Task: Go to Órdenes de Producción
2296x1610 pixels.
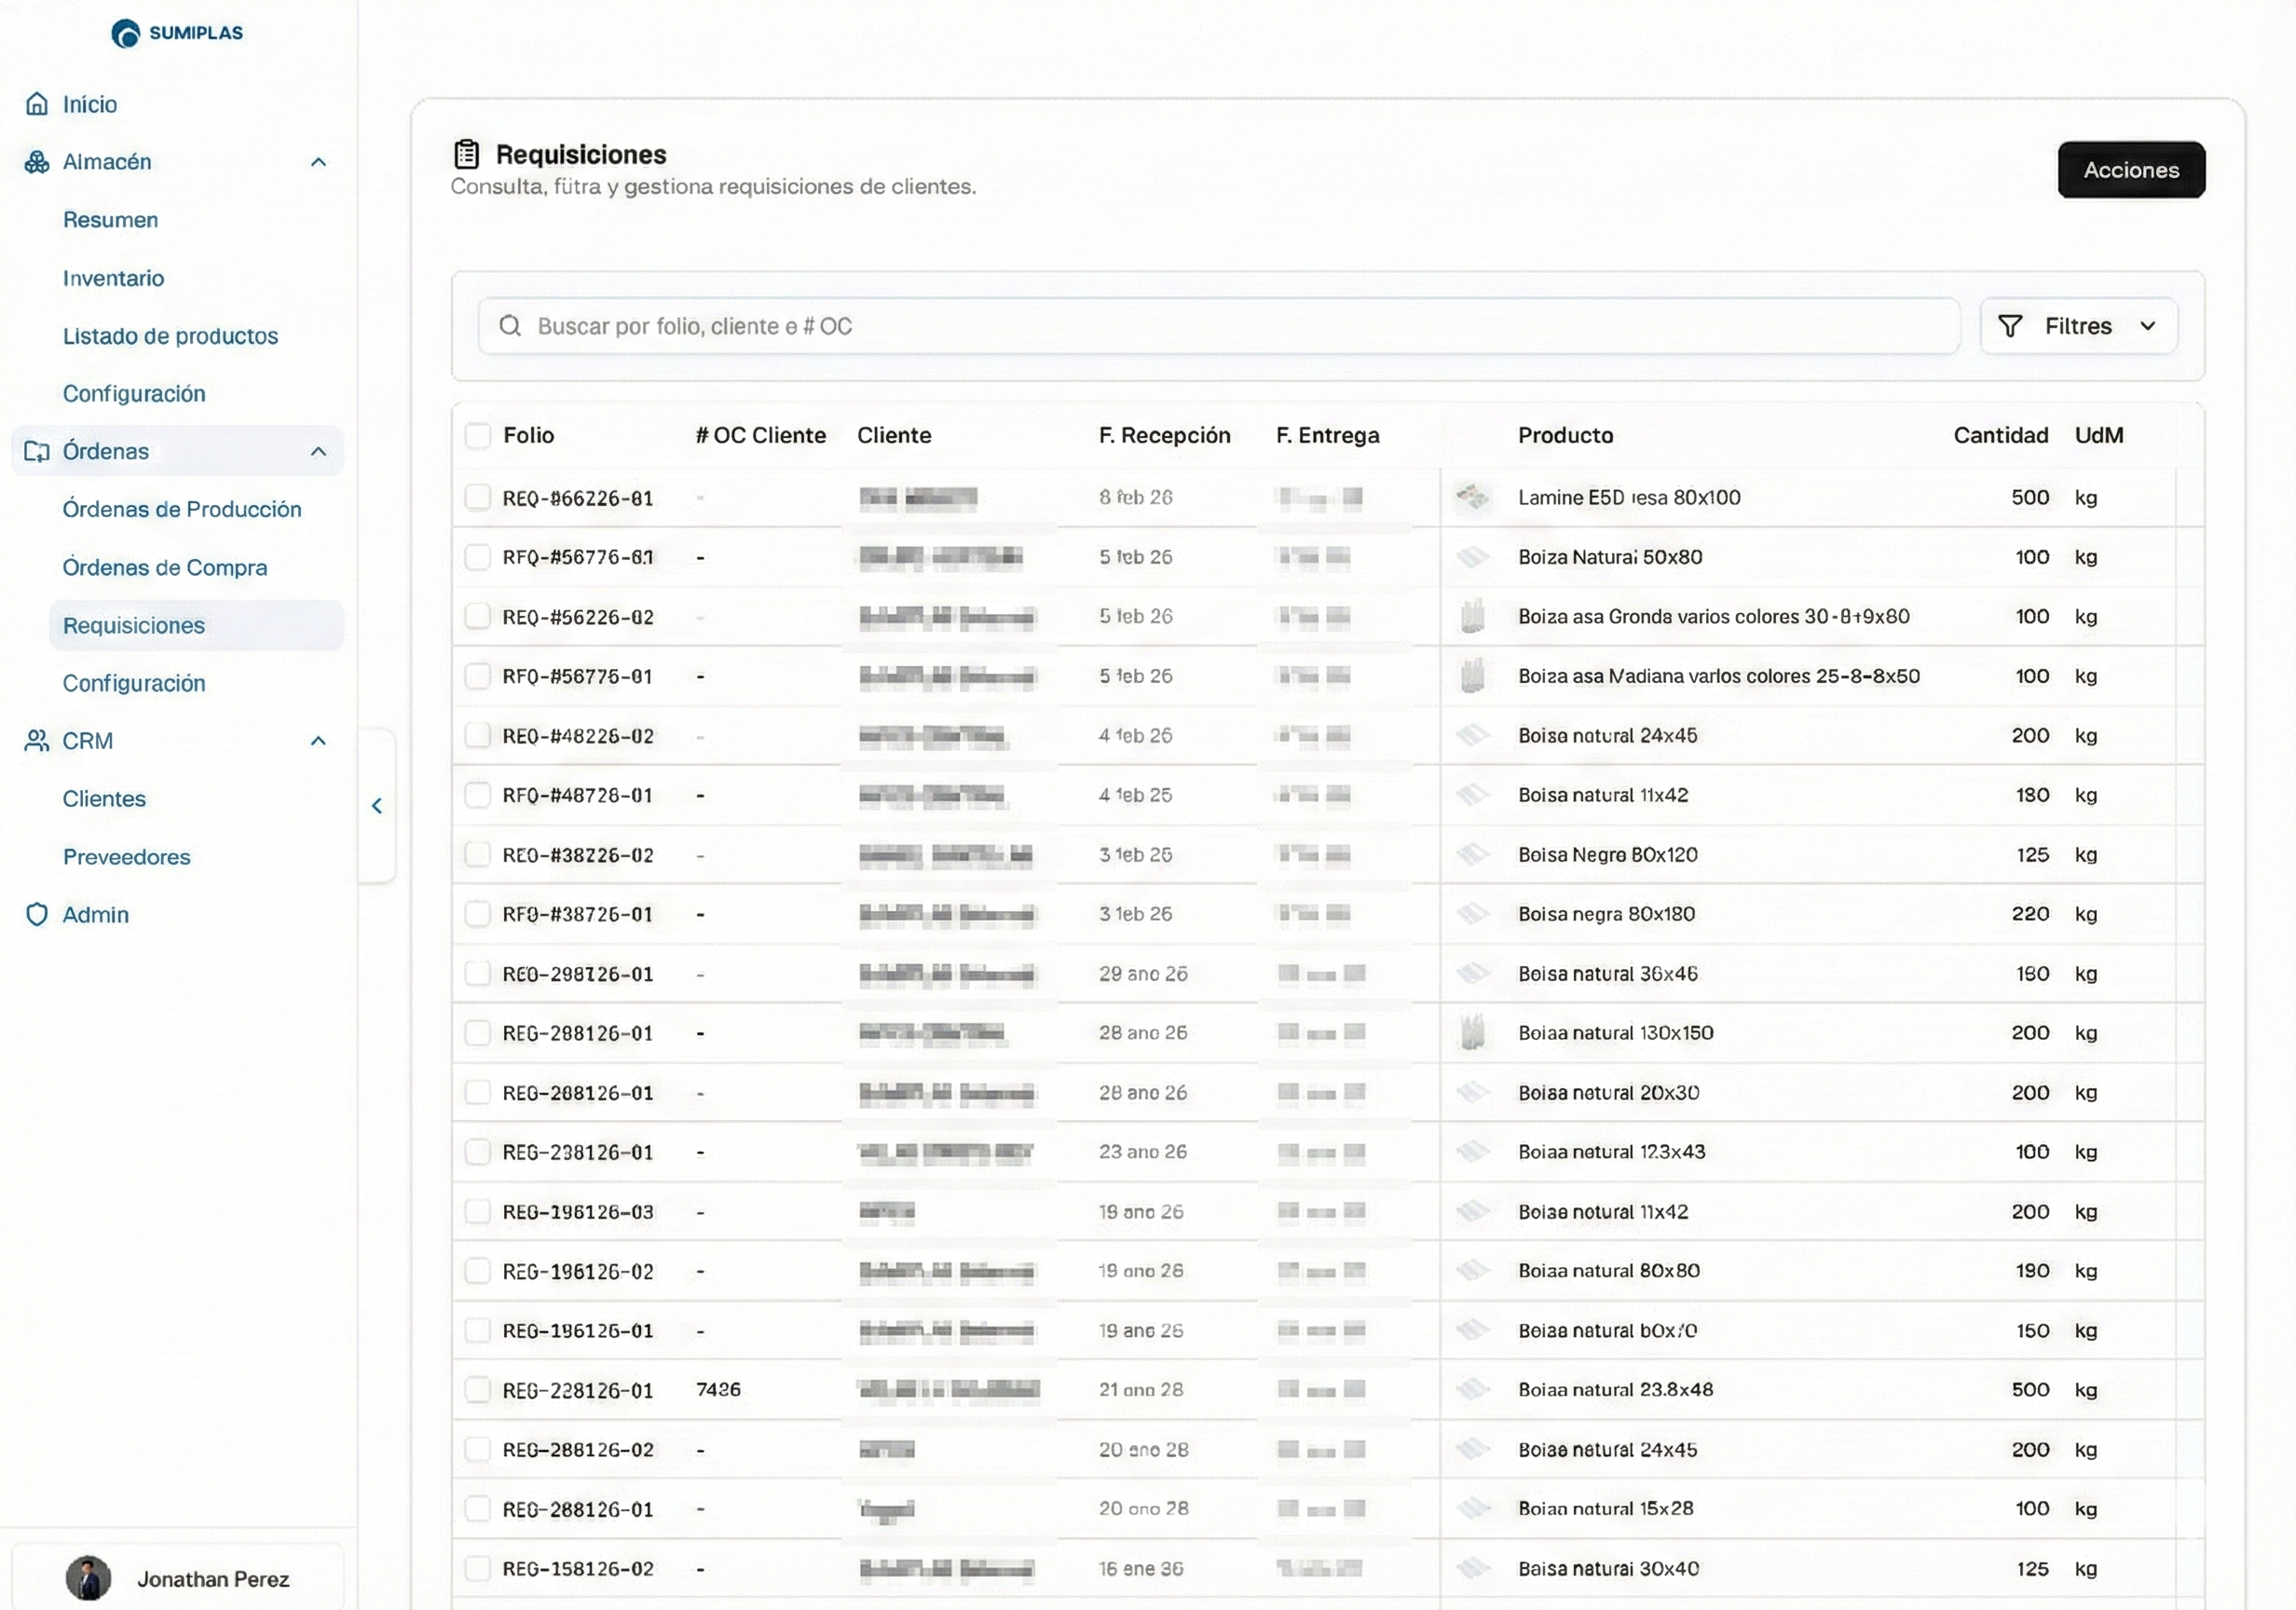Action: click(x=182, y=509)
